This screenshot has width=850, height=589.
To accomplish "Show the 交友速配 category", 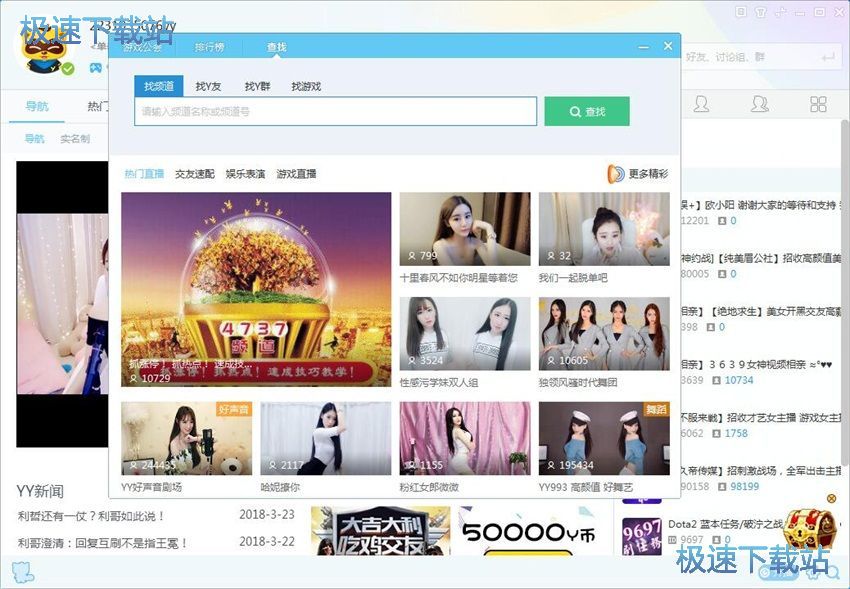I will tap(195, 174).
